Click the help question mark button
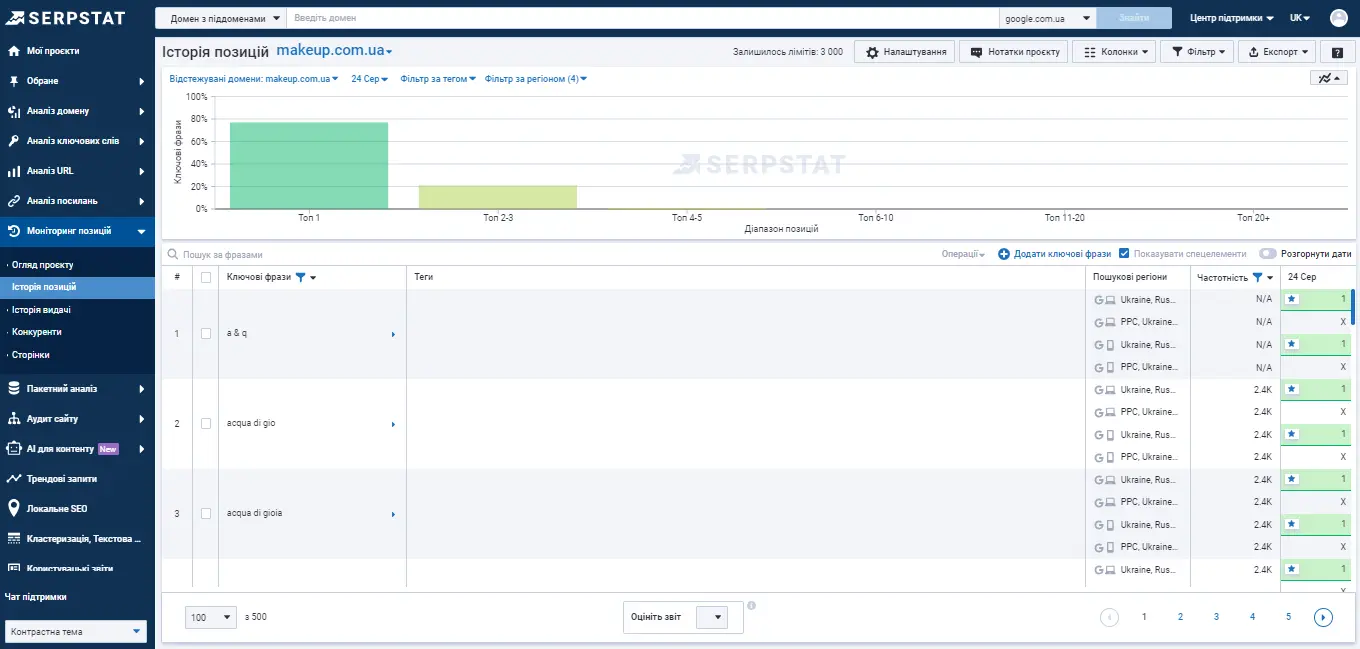The width and height of the screenshot is (1360, 649). pos(1337,52)
